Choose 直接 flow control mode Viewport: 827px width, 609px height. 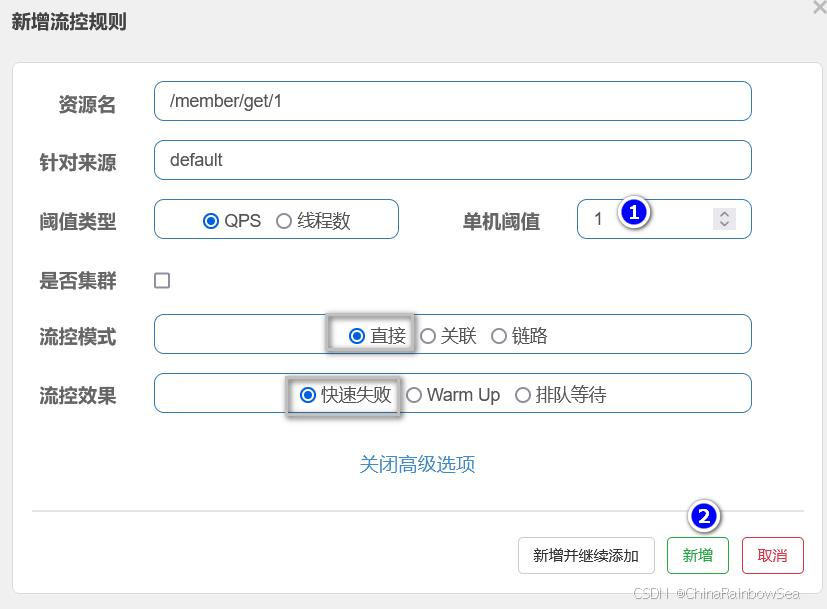point(357,336)
